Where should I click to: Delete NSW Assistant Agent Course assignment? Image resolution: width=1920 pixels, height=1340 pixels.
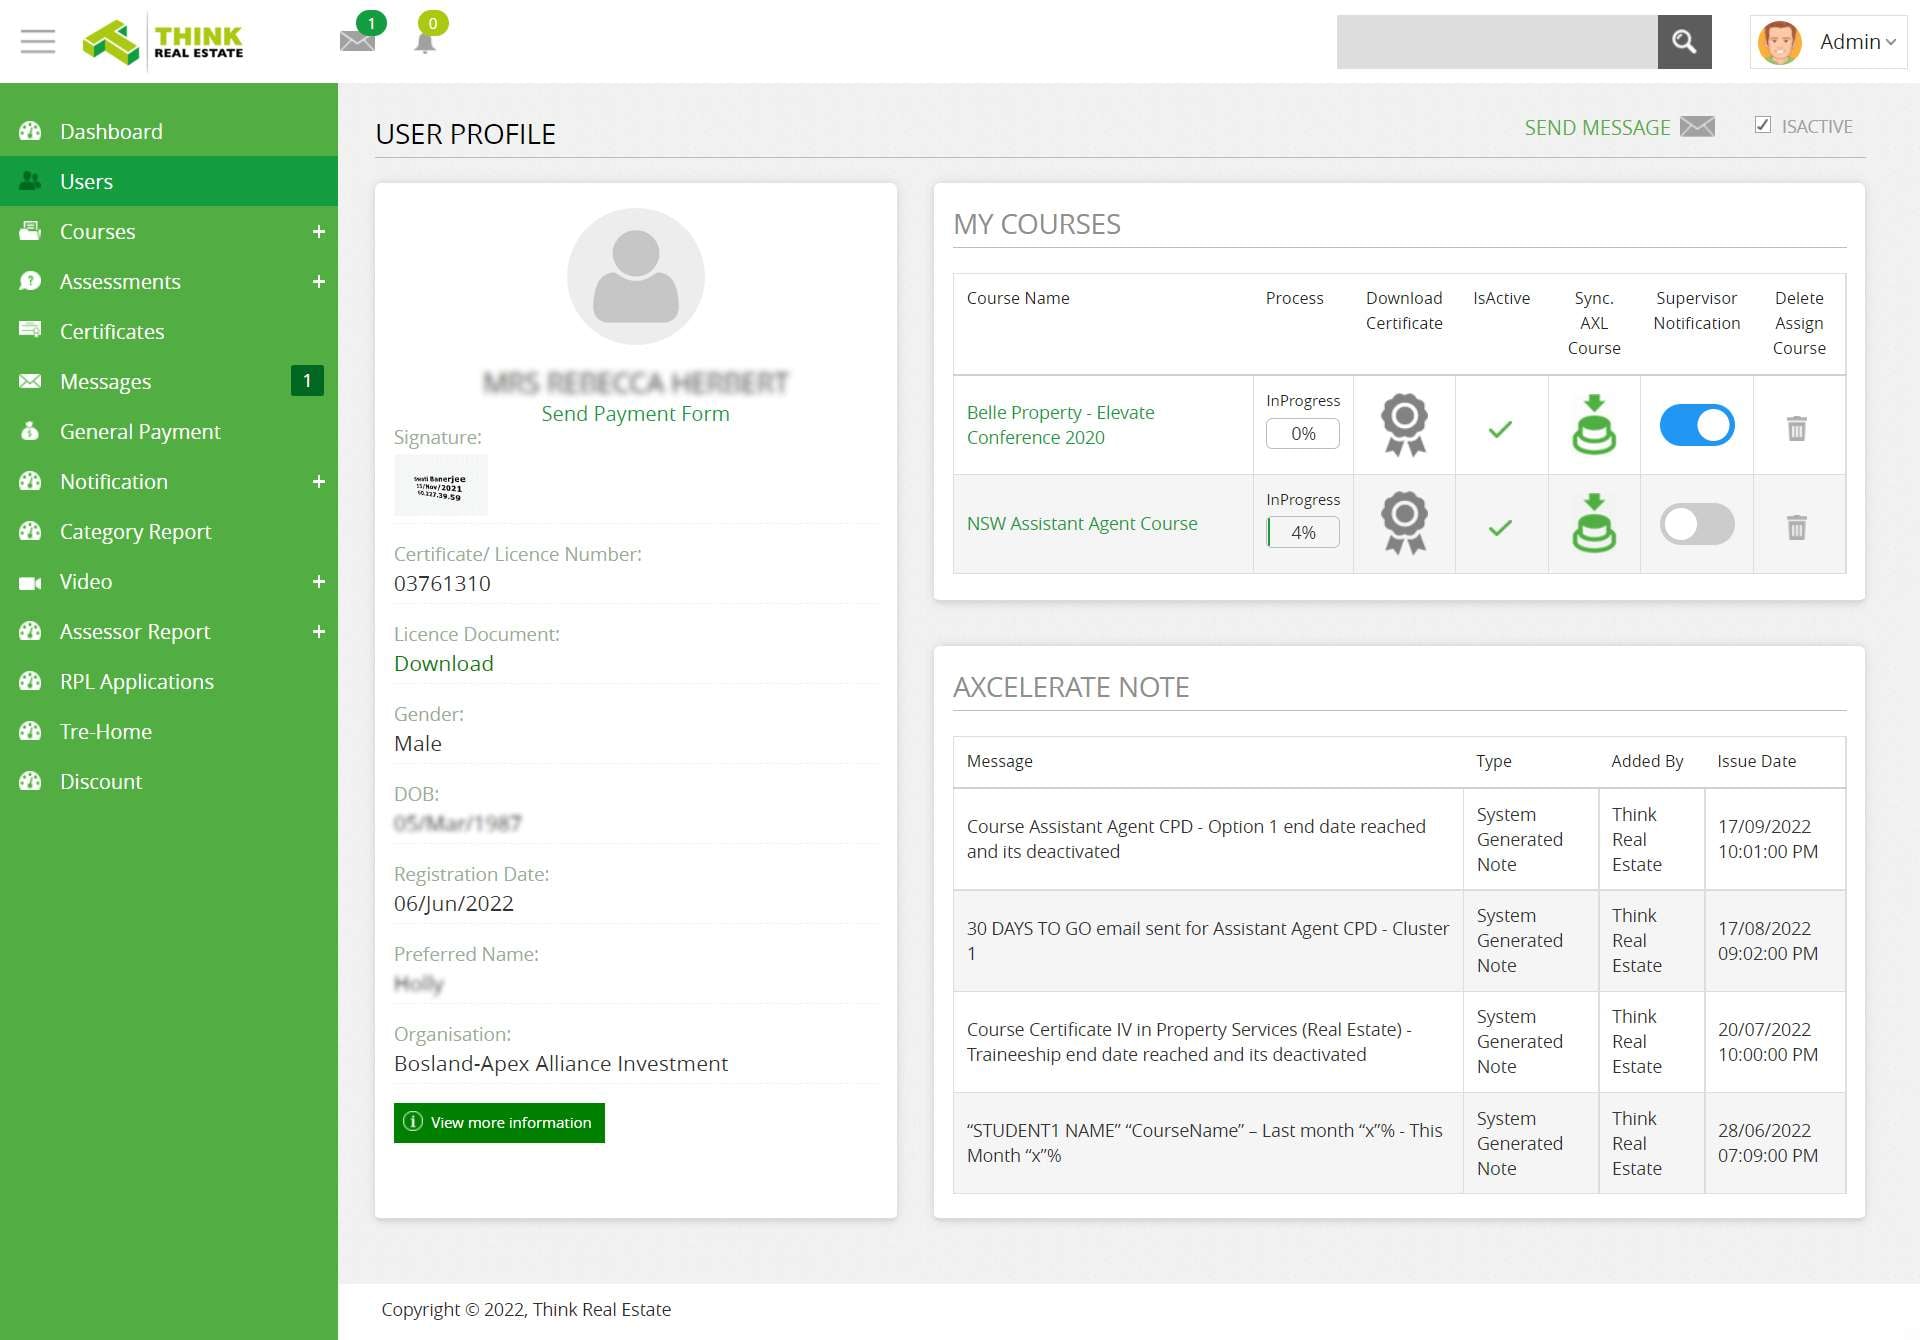pyautogui.click(x=1797, y=527)
